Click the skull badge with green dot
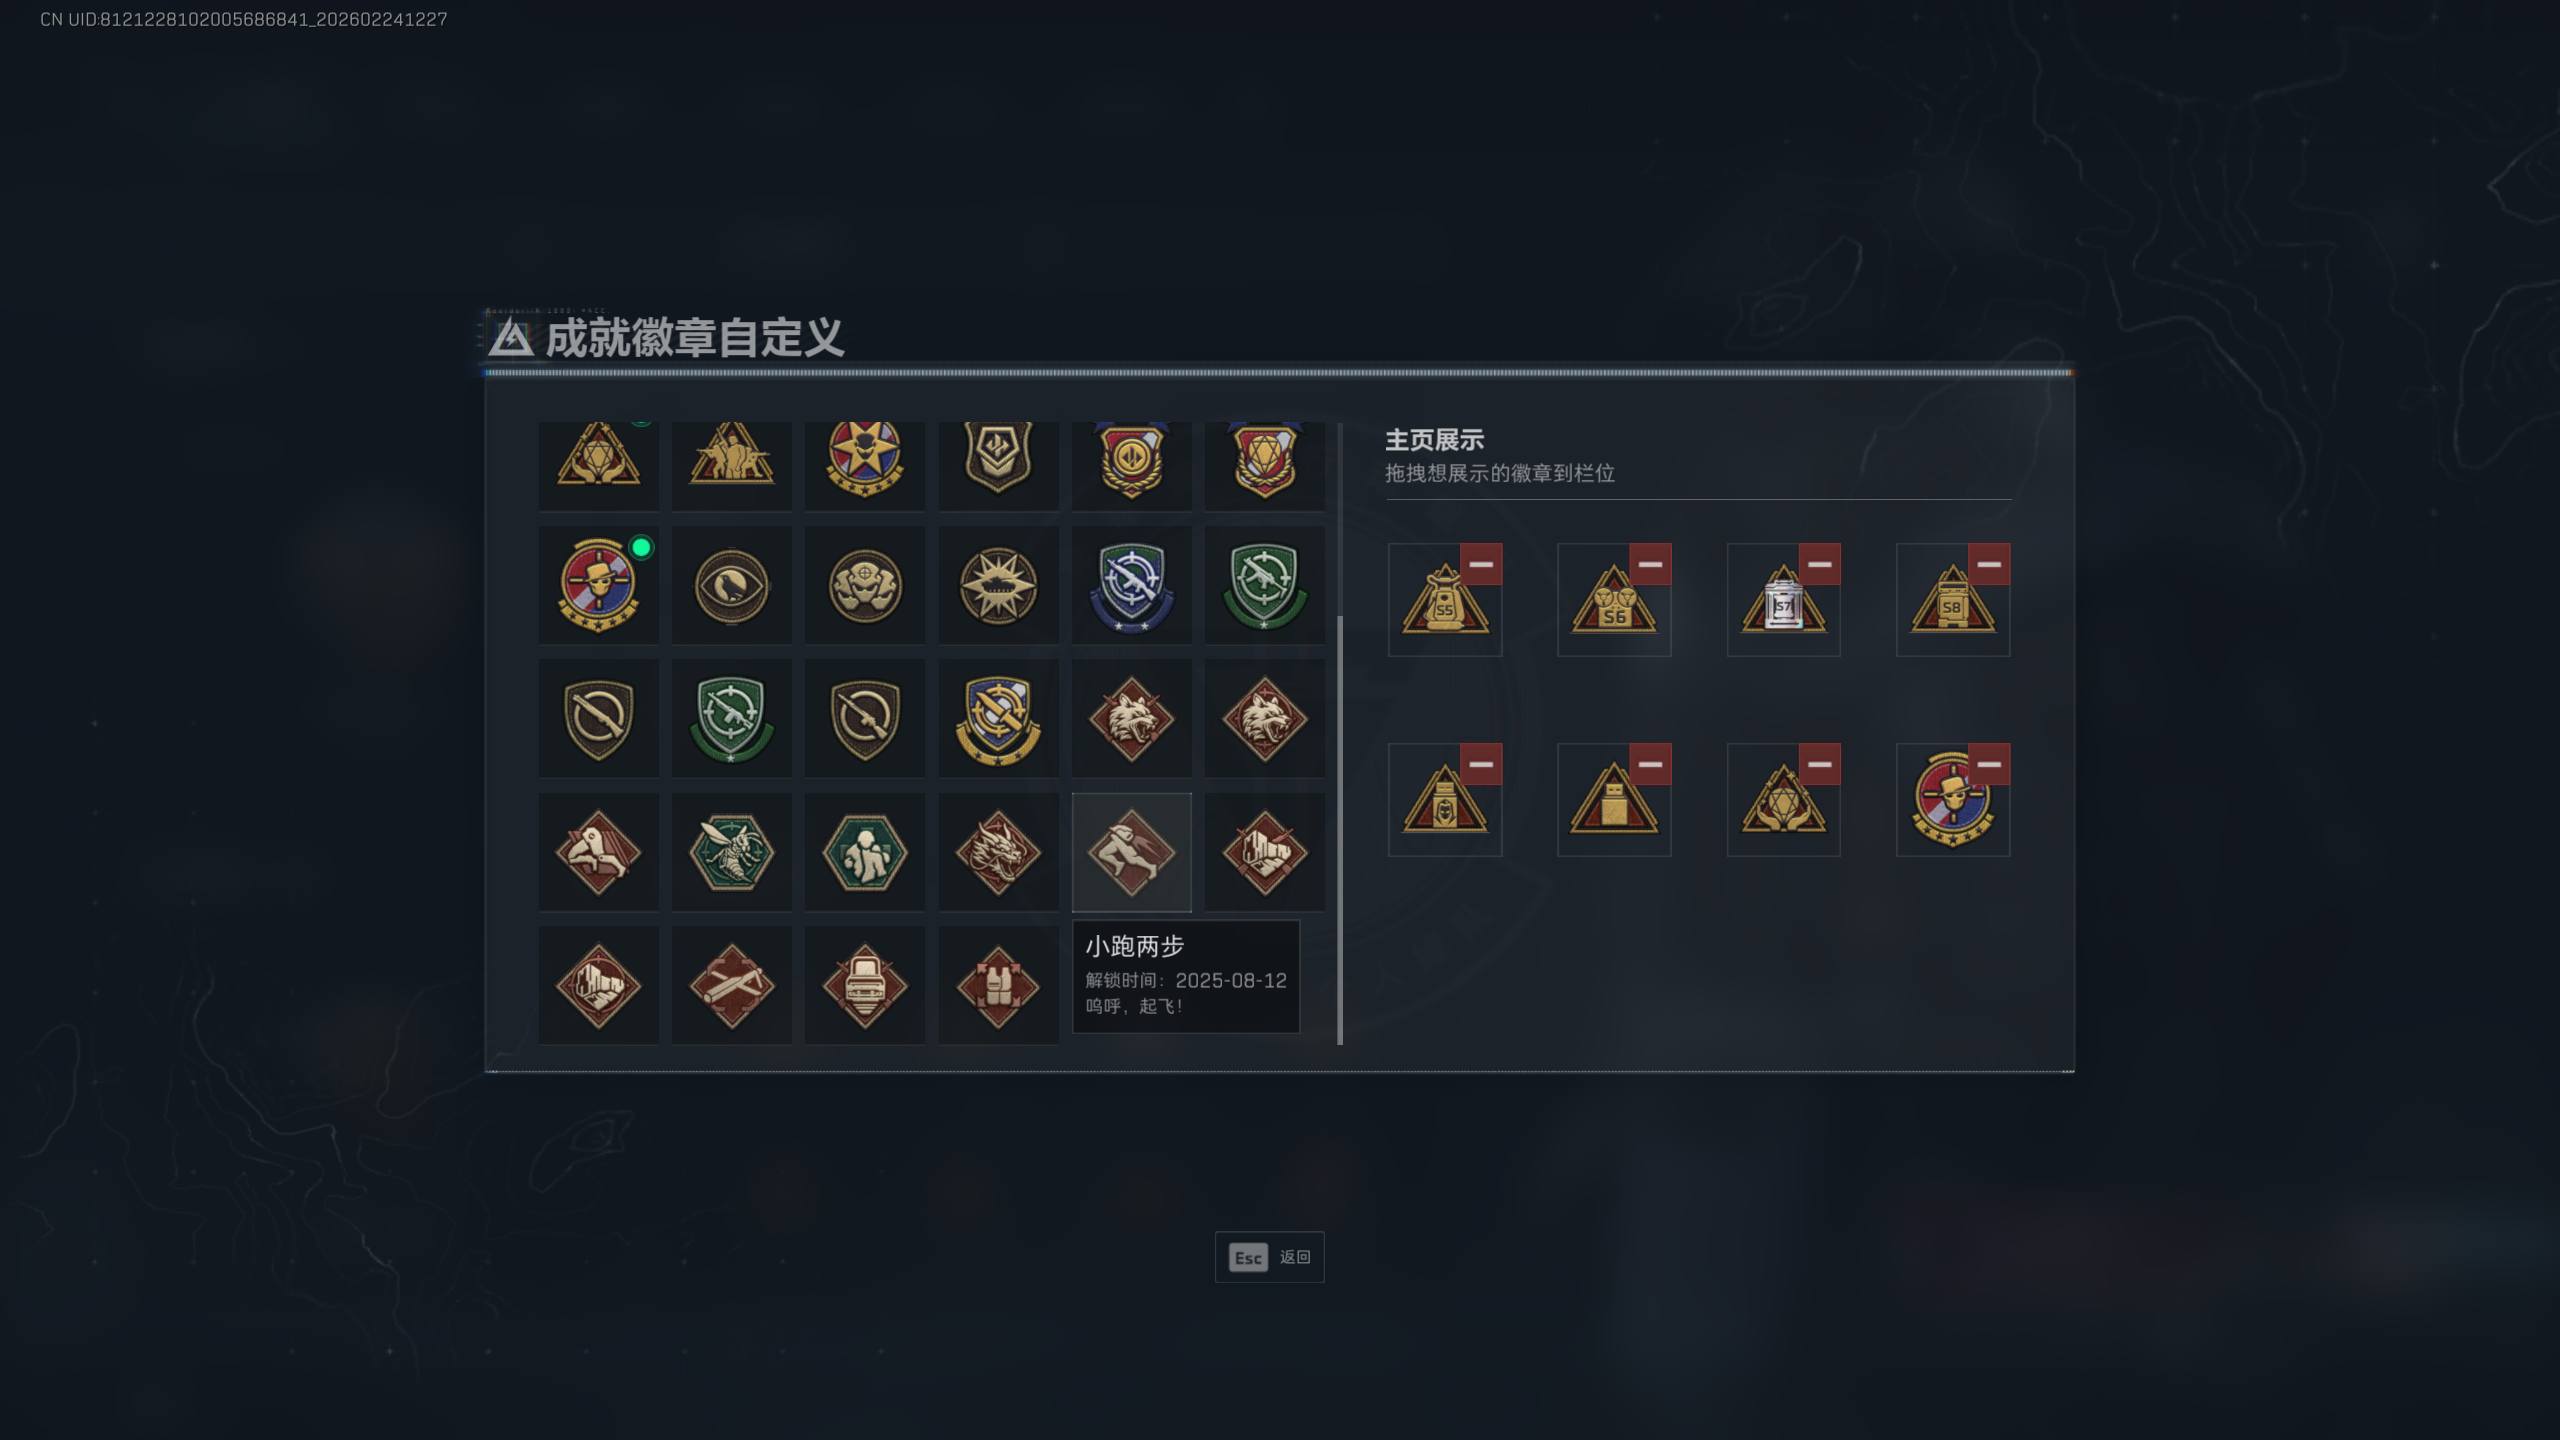This screenshot has height=1440, width=2560. click(x=598, y=586)
